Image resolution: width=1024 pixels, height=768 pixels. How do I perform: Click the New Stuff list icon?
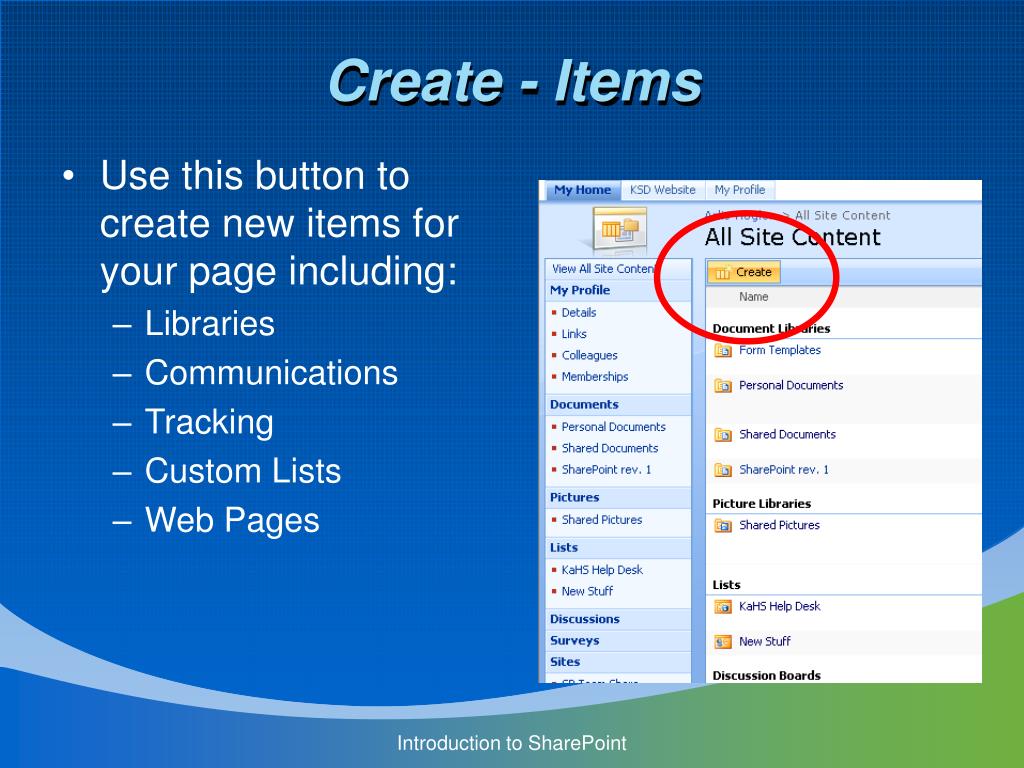click(x=722, y=642)
